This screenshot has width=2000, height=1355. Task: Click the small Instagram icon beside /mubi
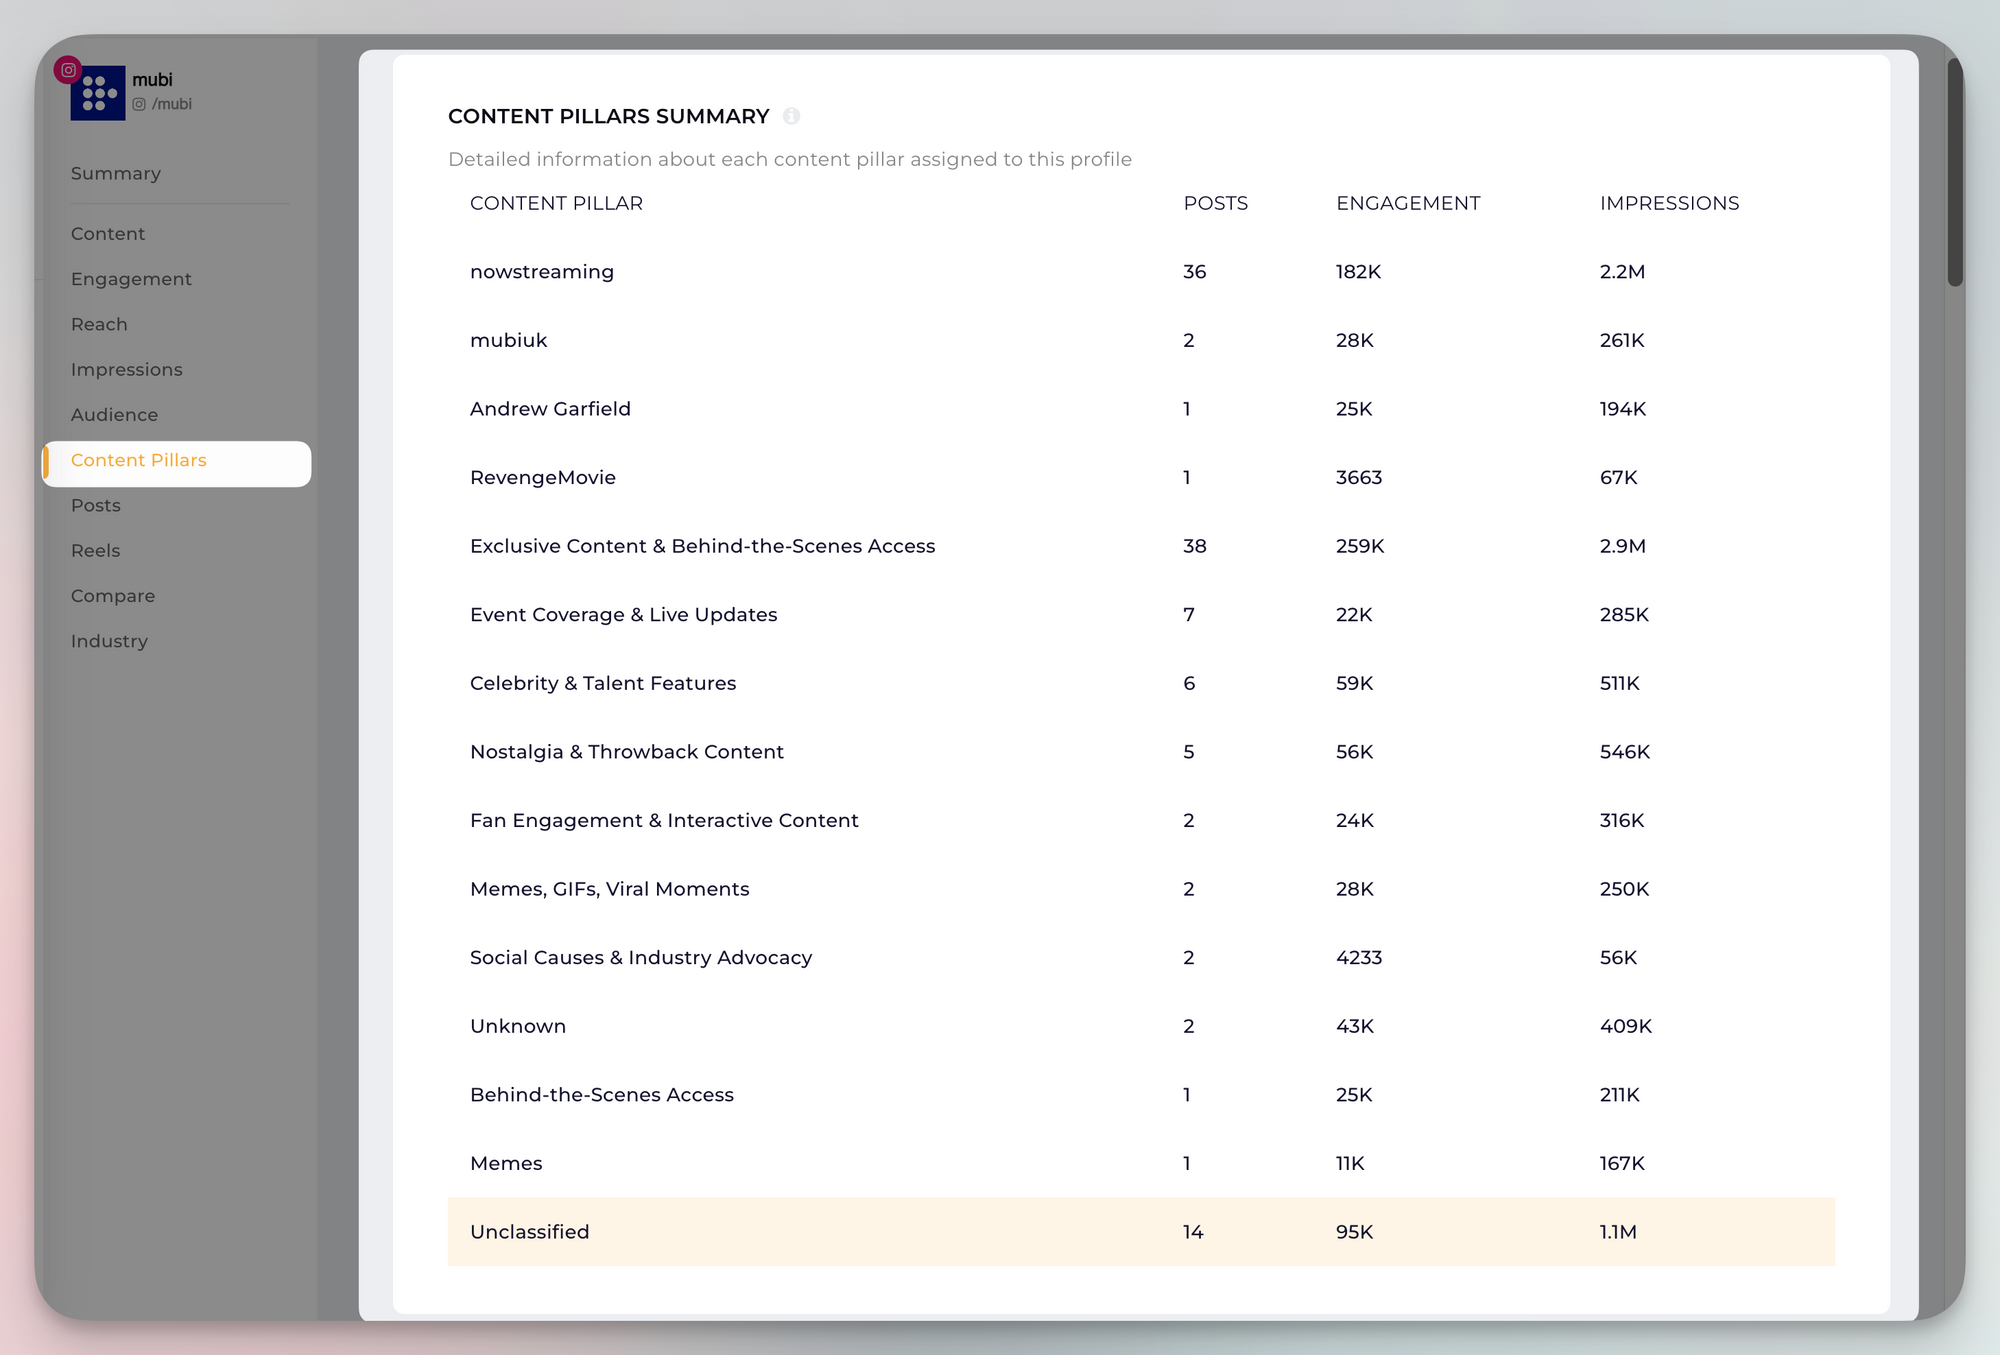point(139,104)
